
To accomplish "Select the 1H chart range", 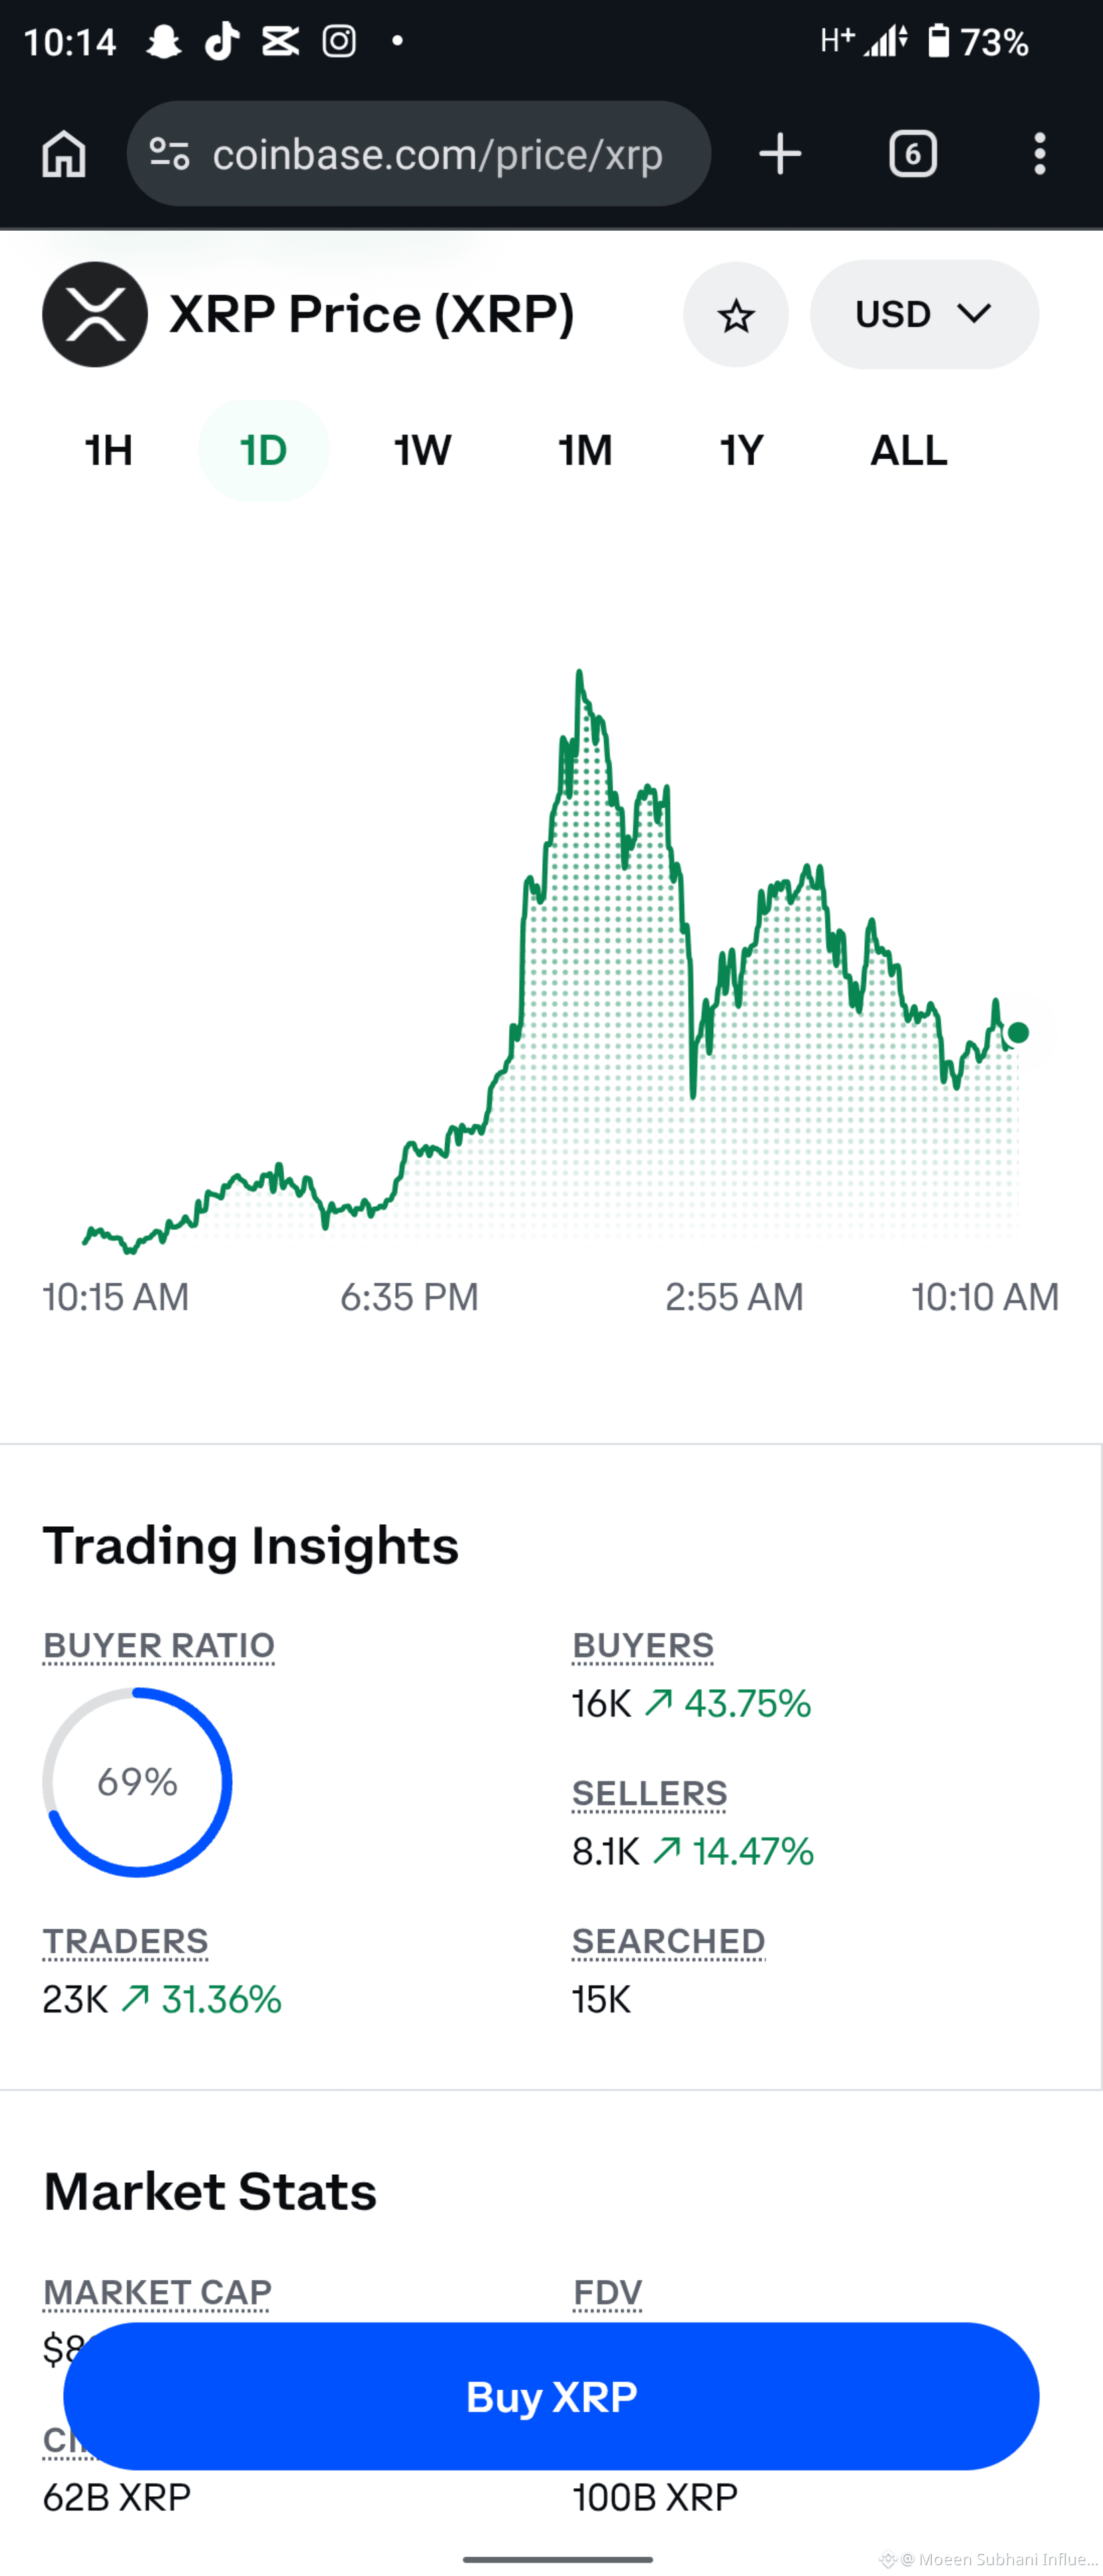I will click(x=108, y=450).
